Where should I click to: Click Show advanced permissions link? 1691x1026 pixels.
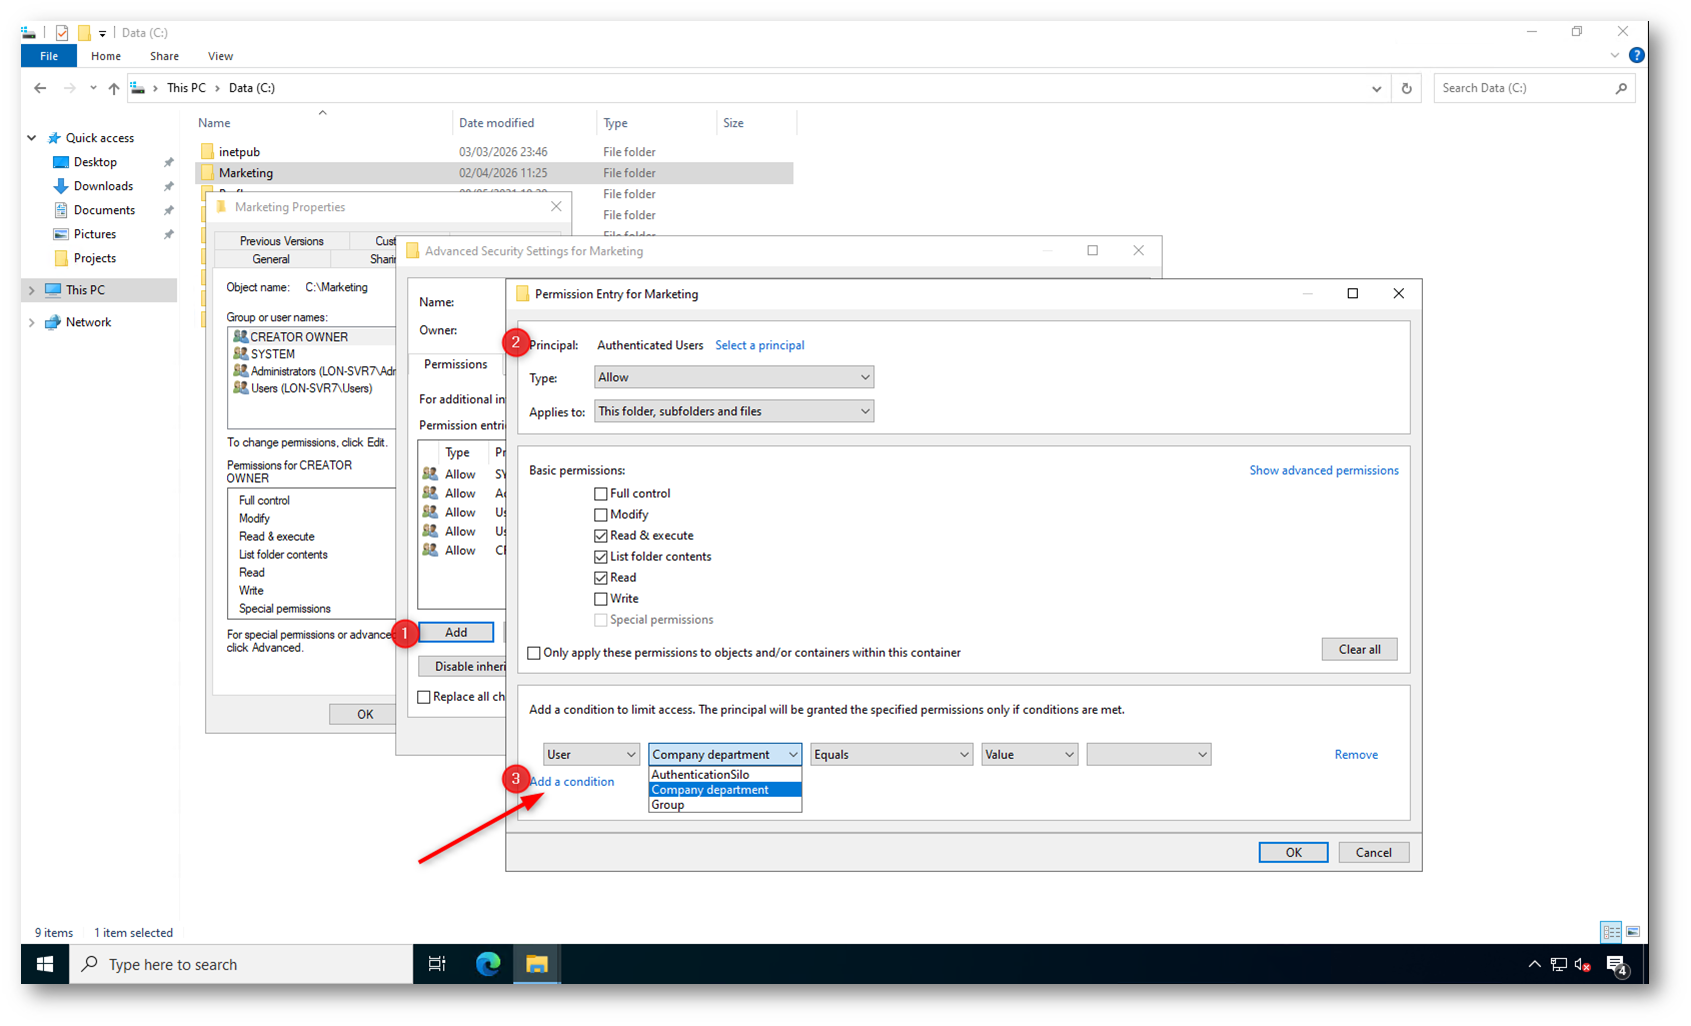tap(1323, 470)
